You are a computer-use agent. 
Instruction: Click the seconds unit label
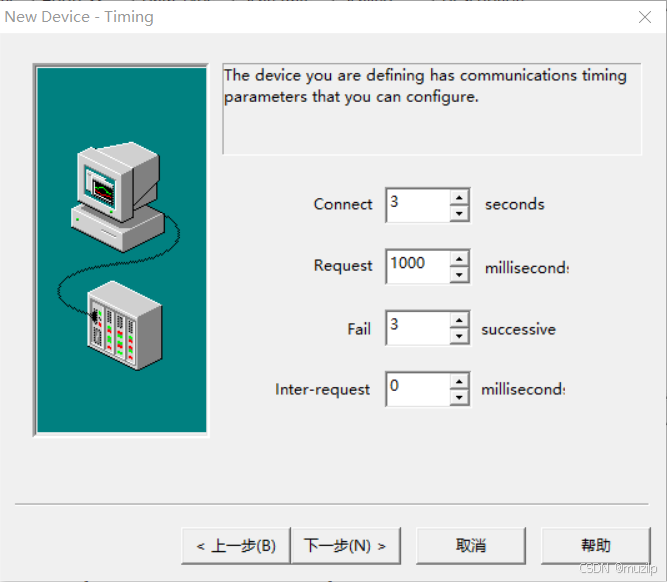pyautogui.click(x=515, y=205)
